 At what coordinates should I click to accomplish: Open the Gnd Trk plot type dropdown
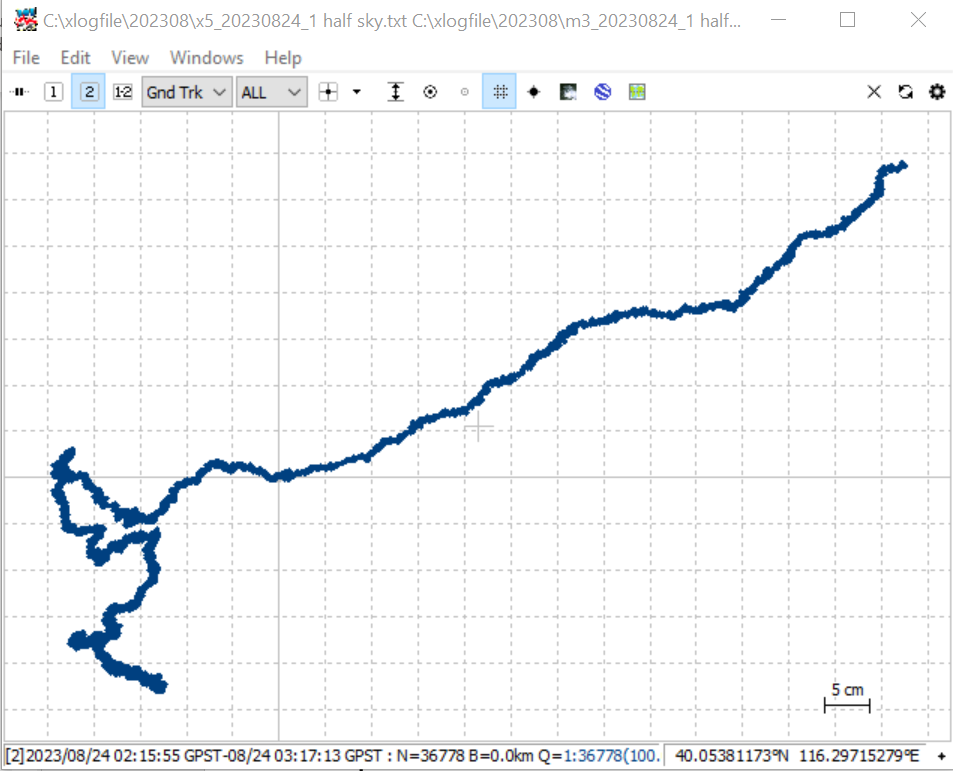187,92
